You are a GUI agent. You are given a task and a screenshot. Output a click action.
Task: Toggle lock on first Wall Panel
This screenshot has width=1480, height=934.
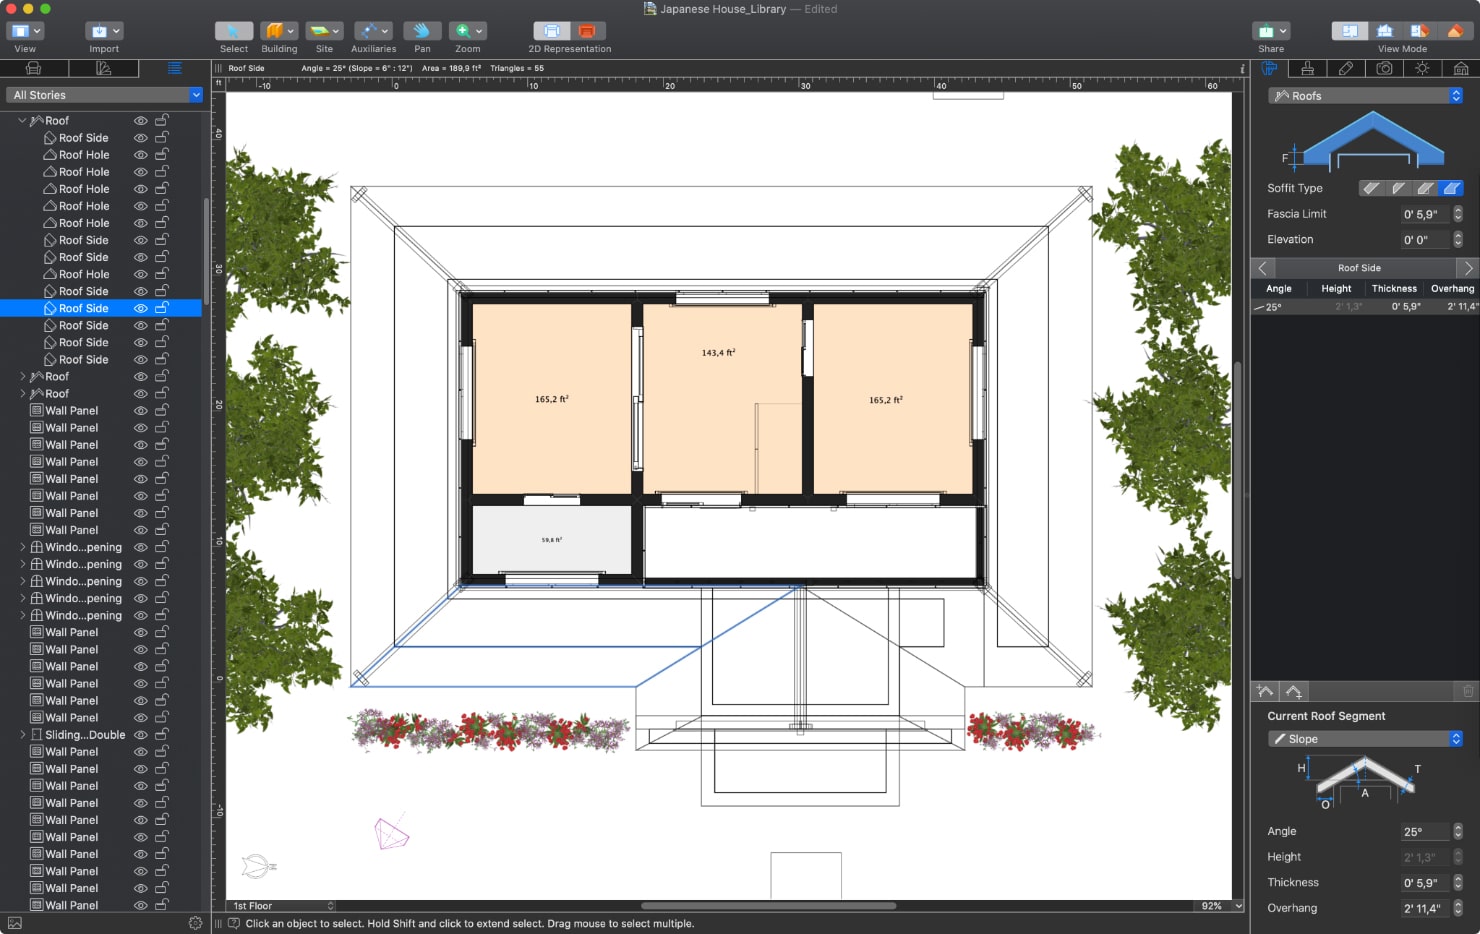162,410
